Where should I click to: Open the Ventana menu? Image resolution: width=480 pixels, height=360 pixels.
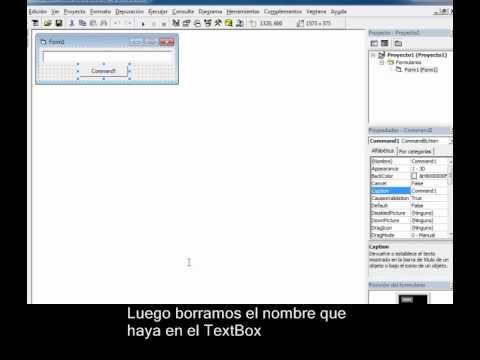point(316,12)
